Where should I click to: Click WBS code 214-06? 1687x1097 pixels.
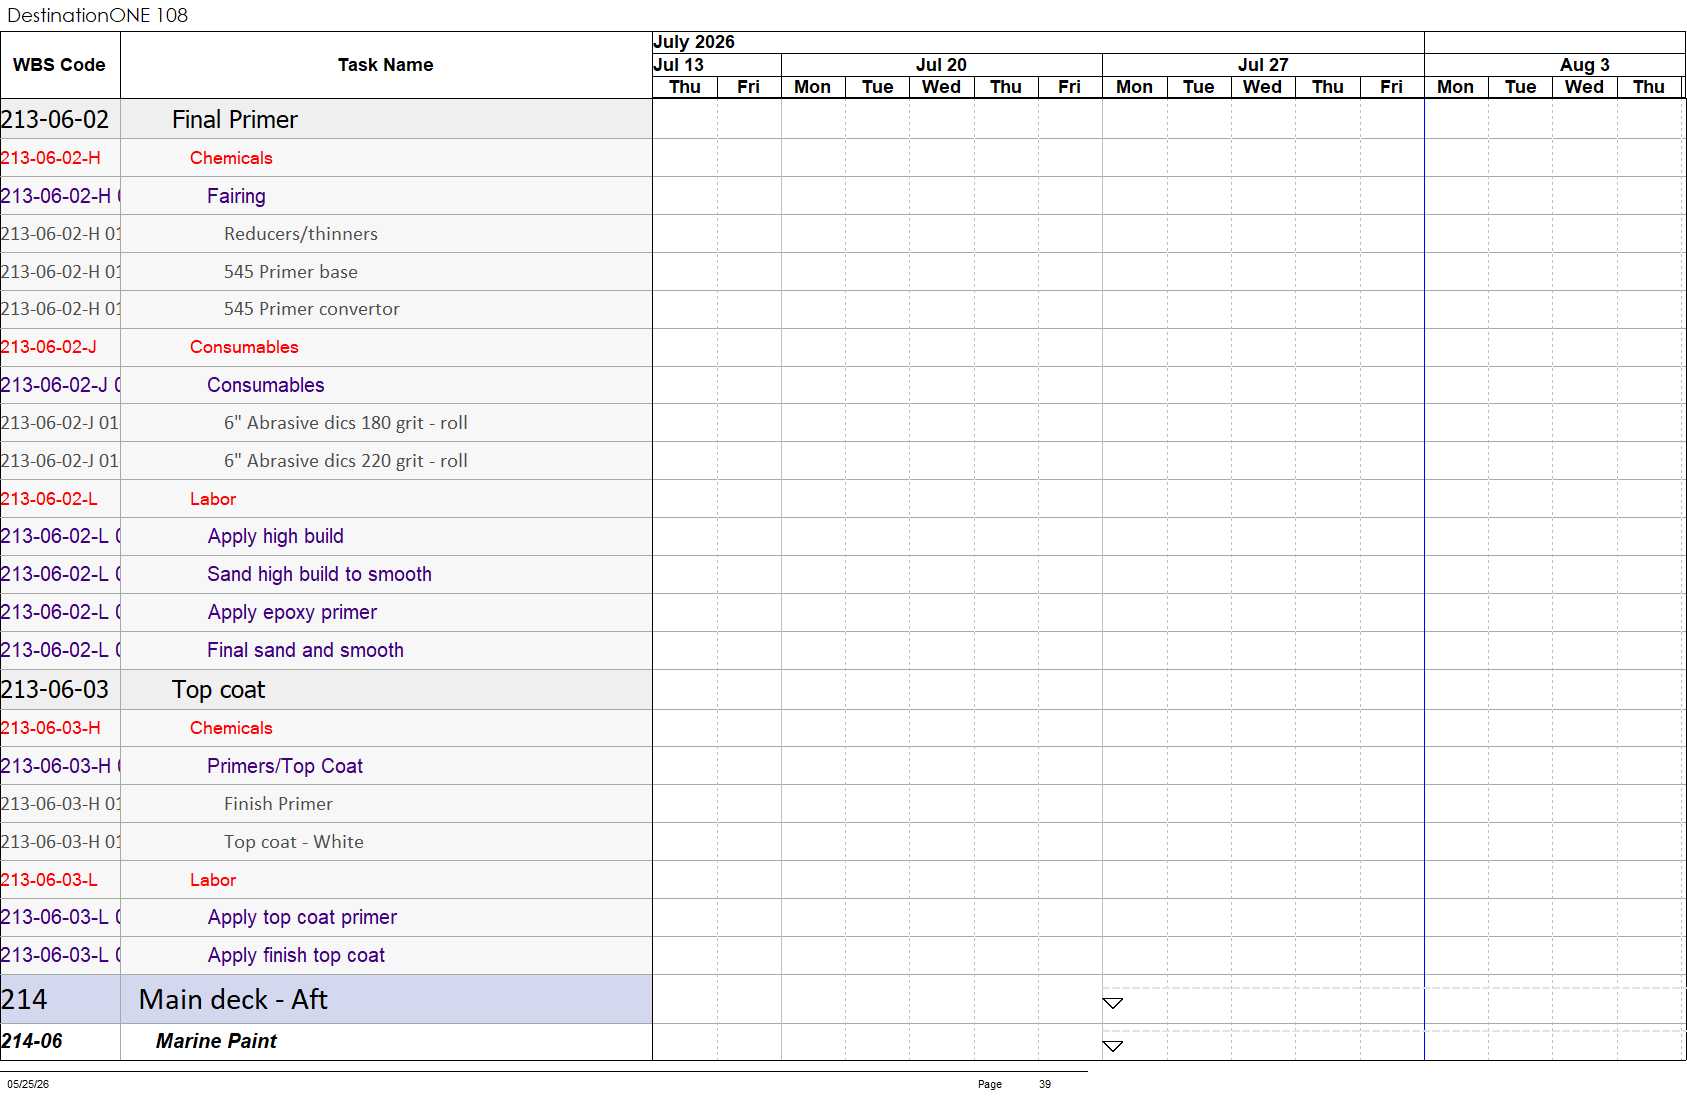[x=32, y=1041]
